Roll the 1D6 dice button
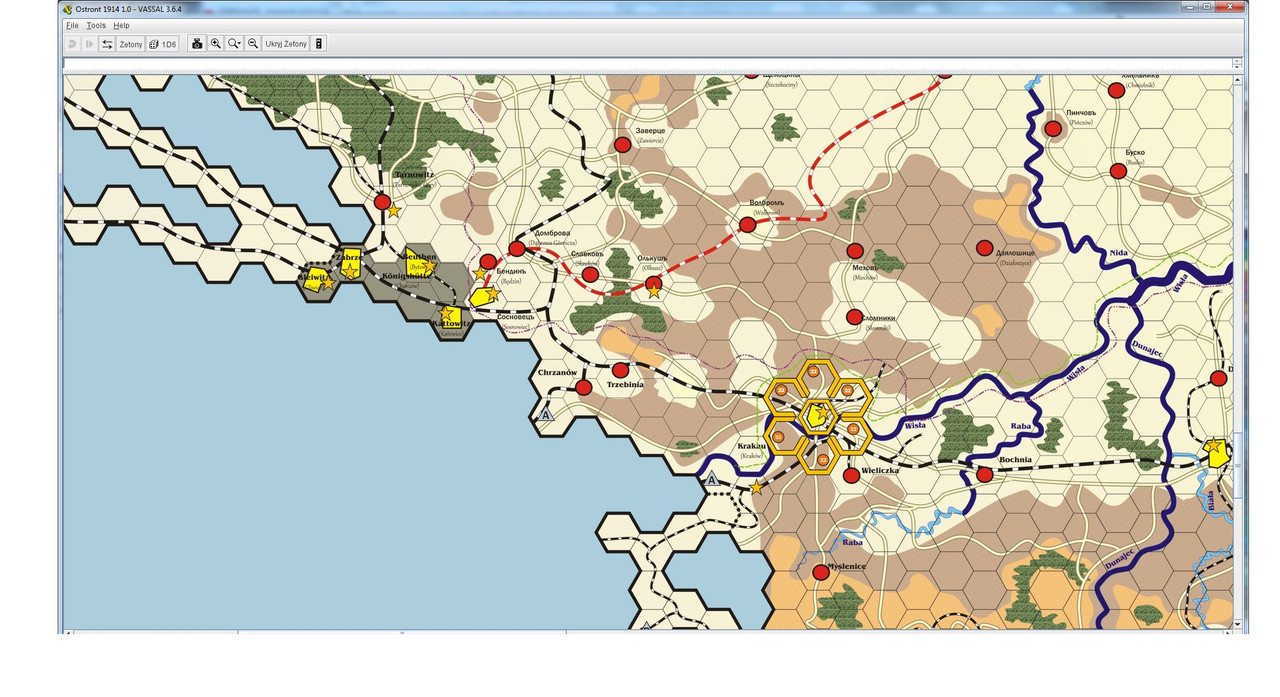Image resolution: width=1280 pixels, height=697 pixels. pos(163,44)
